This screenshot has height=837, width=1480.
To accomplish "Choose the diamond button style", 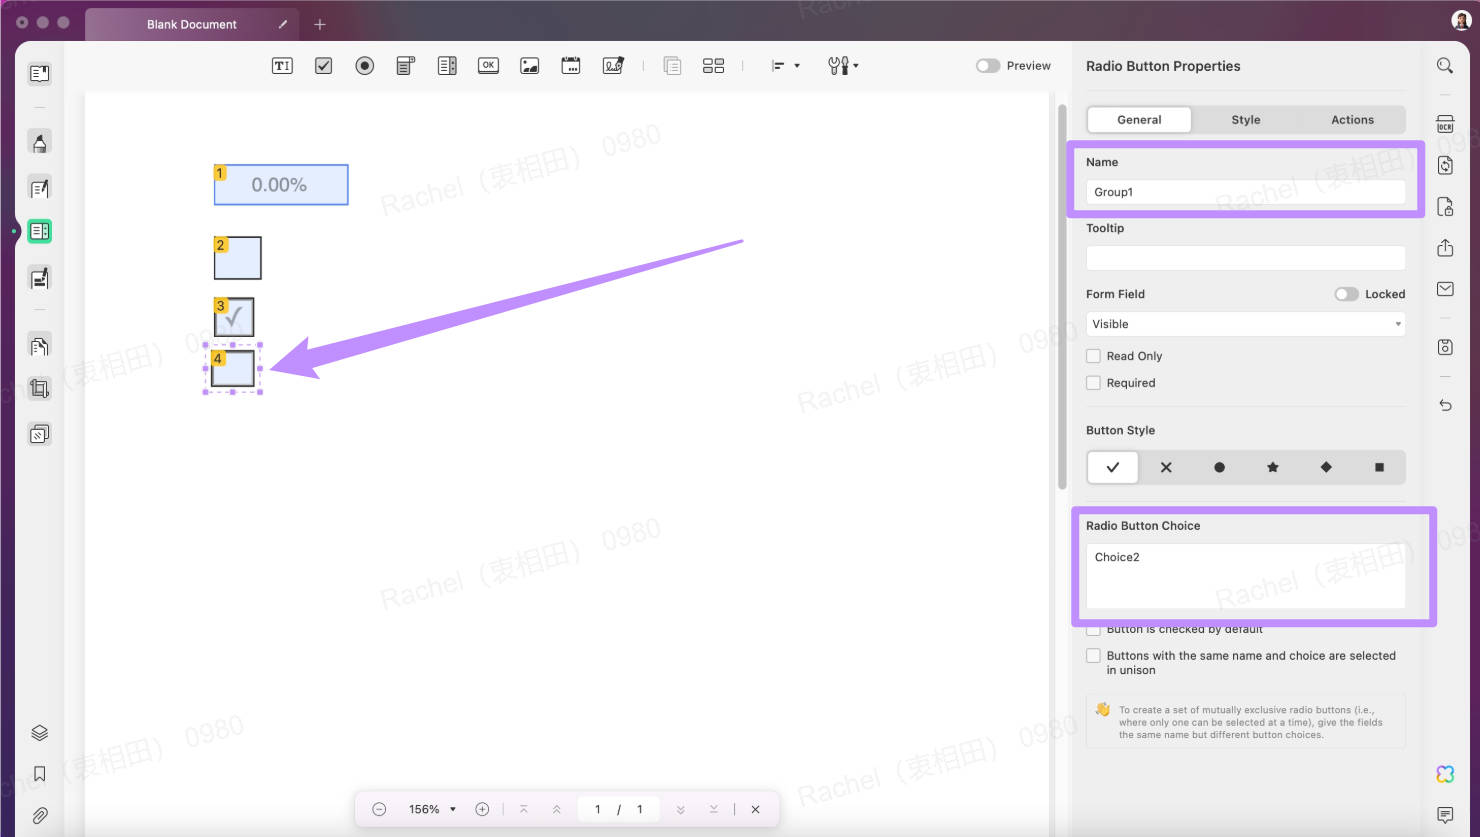I will (1326, 467).
